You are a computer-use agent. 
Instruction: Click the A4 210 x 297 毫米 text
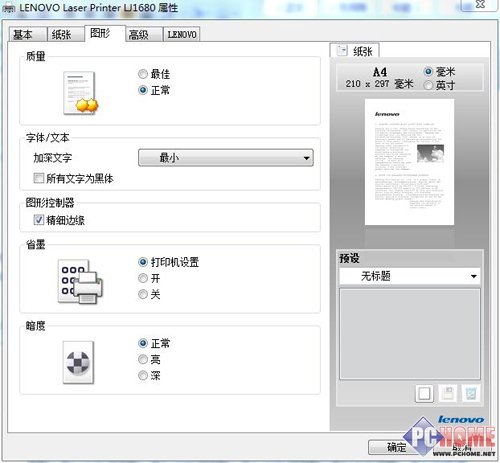[x=380, y=78]
